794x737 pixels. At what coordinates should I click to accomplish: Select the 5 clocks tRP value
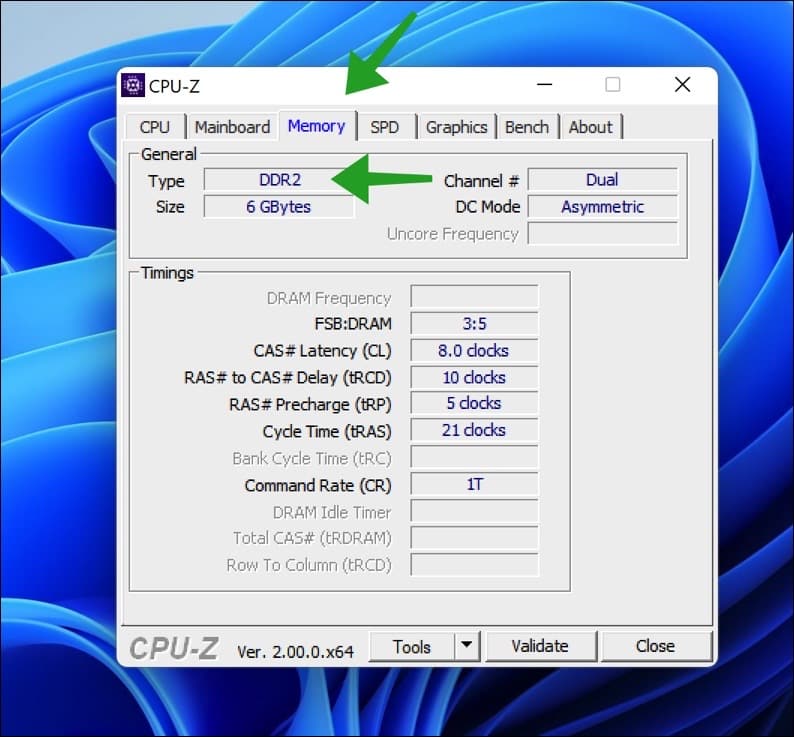coord(474,403)
